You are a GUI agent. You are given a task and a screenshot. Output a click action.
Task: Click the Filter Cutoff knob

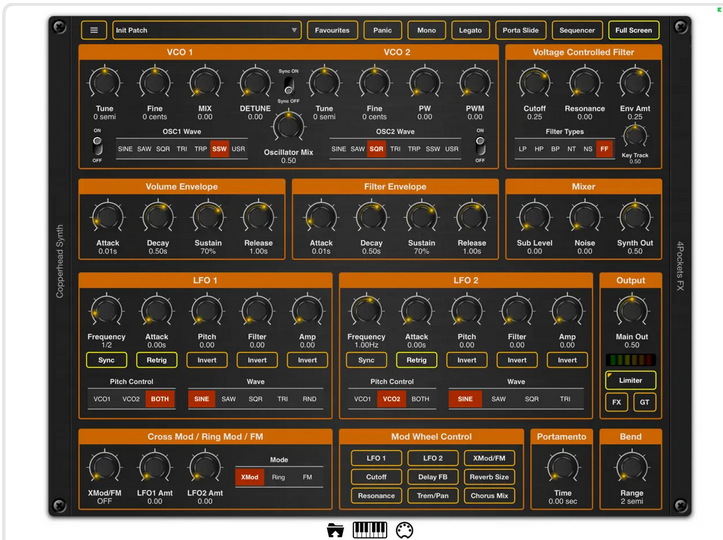point(534,83)
